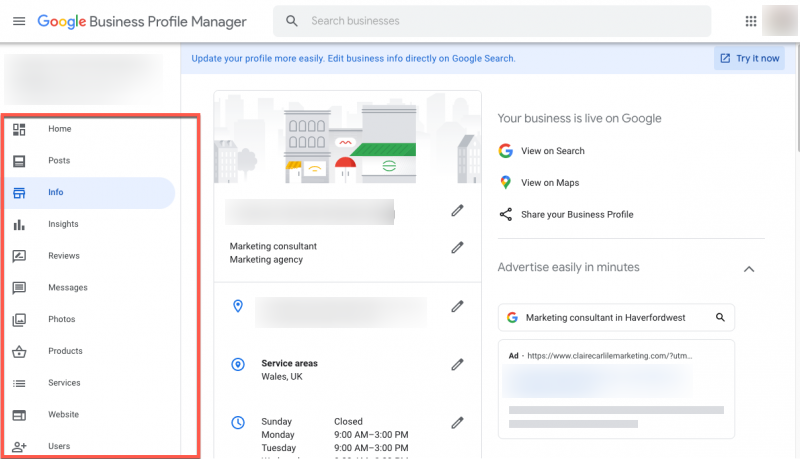Focus the Search businesses field
800x459 pixels.
(492, 21)
